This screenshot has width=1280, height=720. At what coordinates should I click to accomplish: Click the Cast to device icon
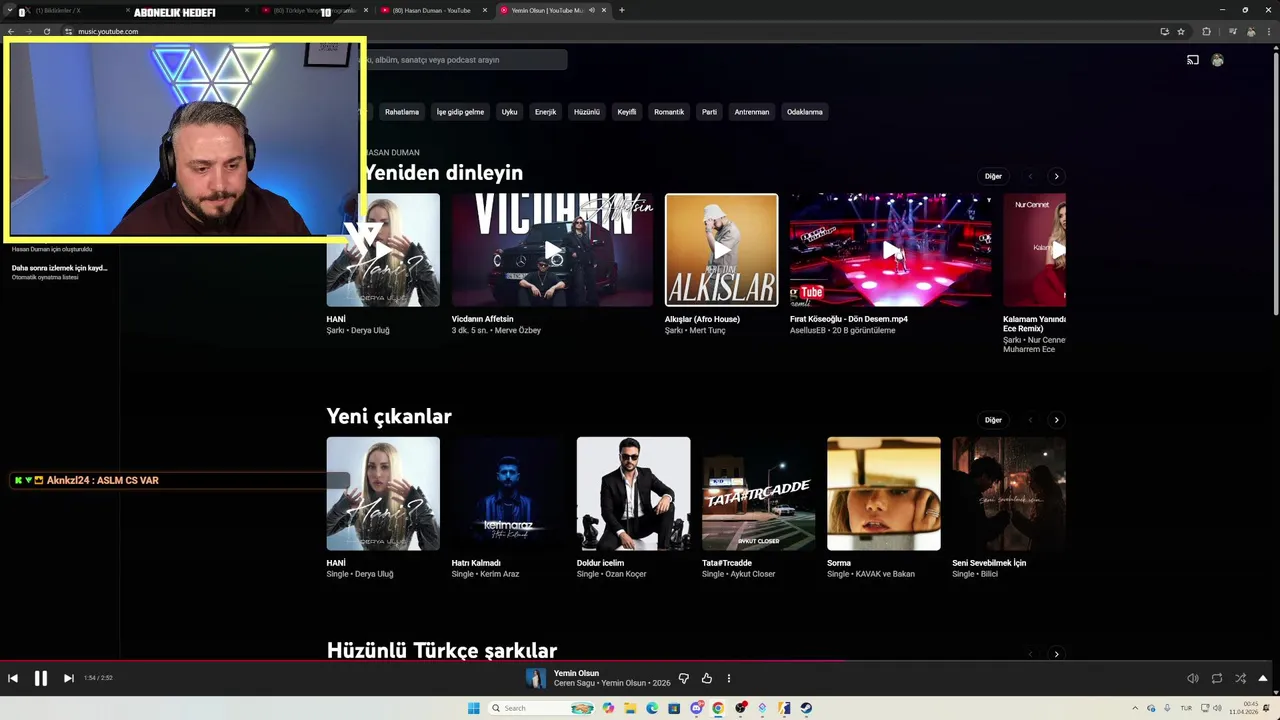click(1193, 60)
